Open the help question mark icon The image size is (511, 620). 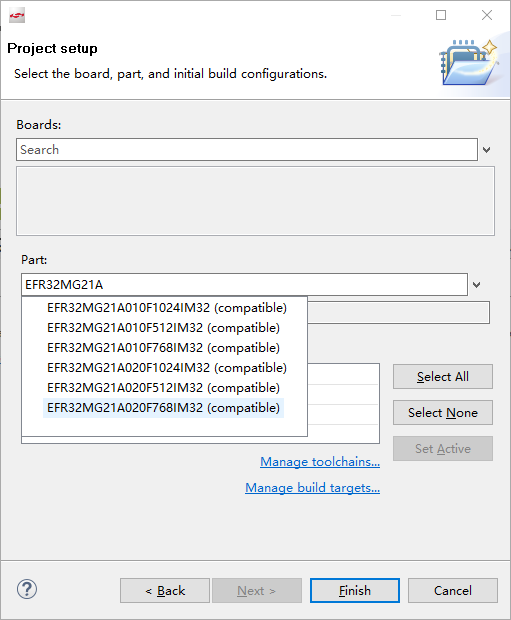pos(27,589)
